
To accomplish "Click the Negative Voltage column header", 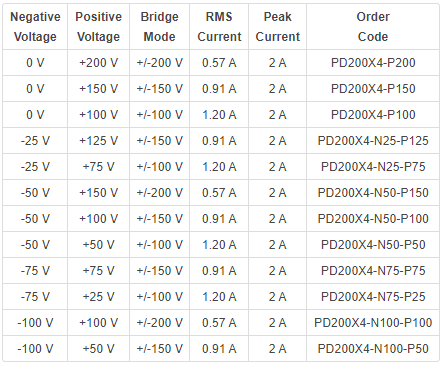I will pyautogui.click(x=35, y=27).
